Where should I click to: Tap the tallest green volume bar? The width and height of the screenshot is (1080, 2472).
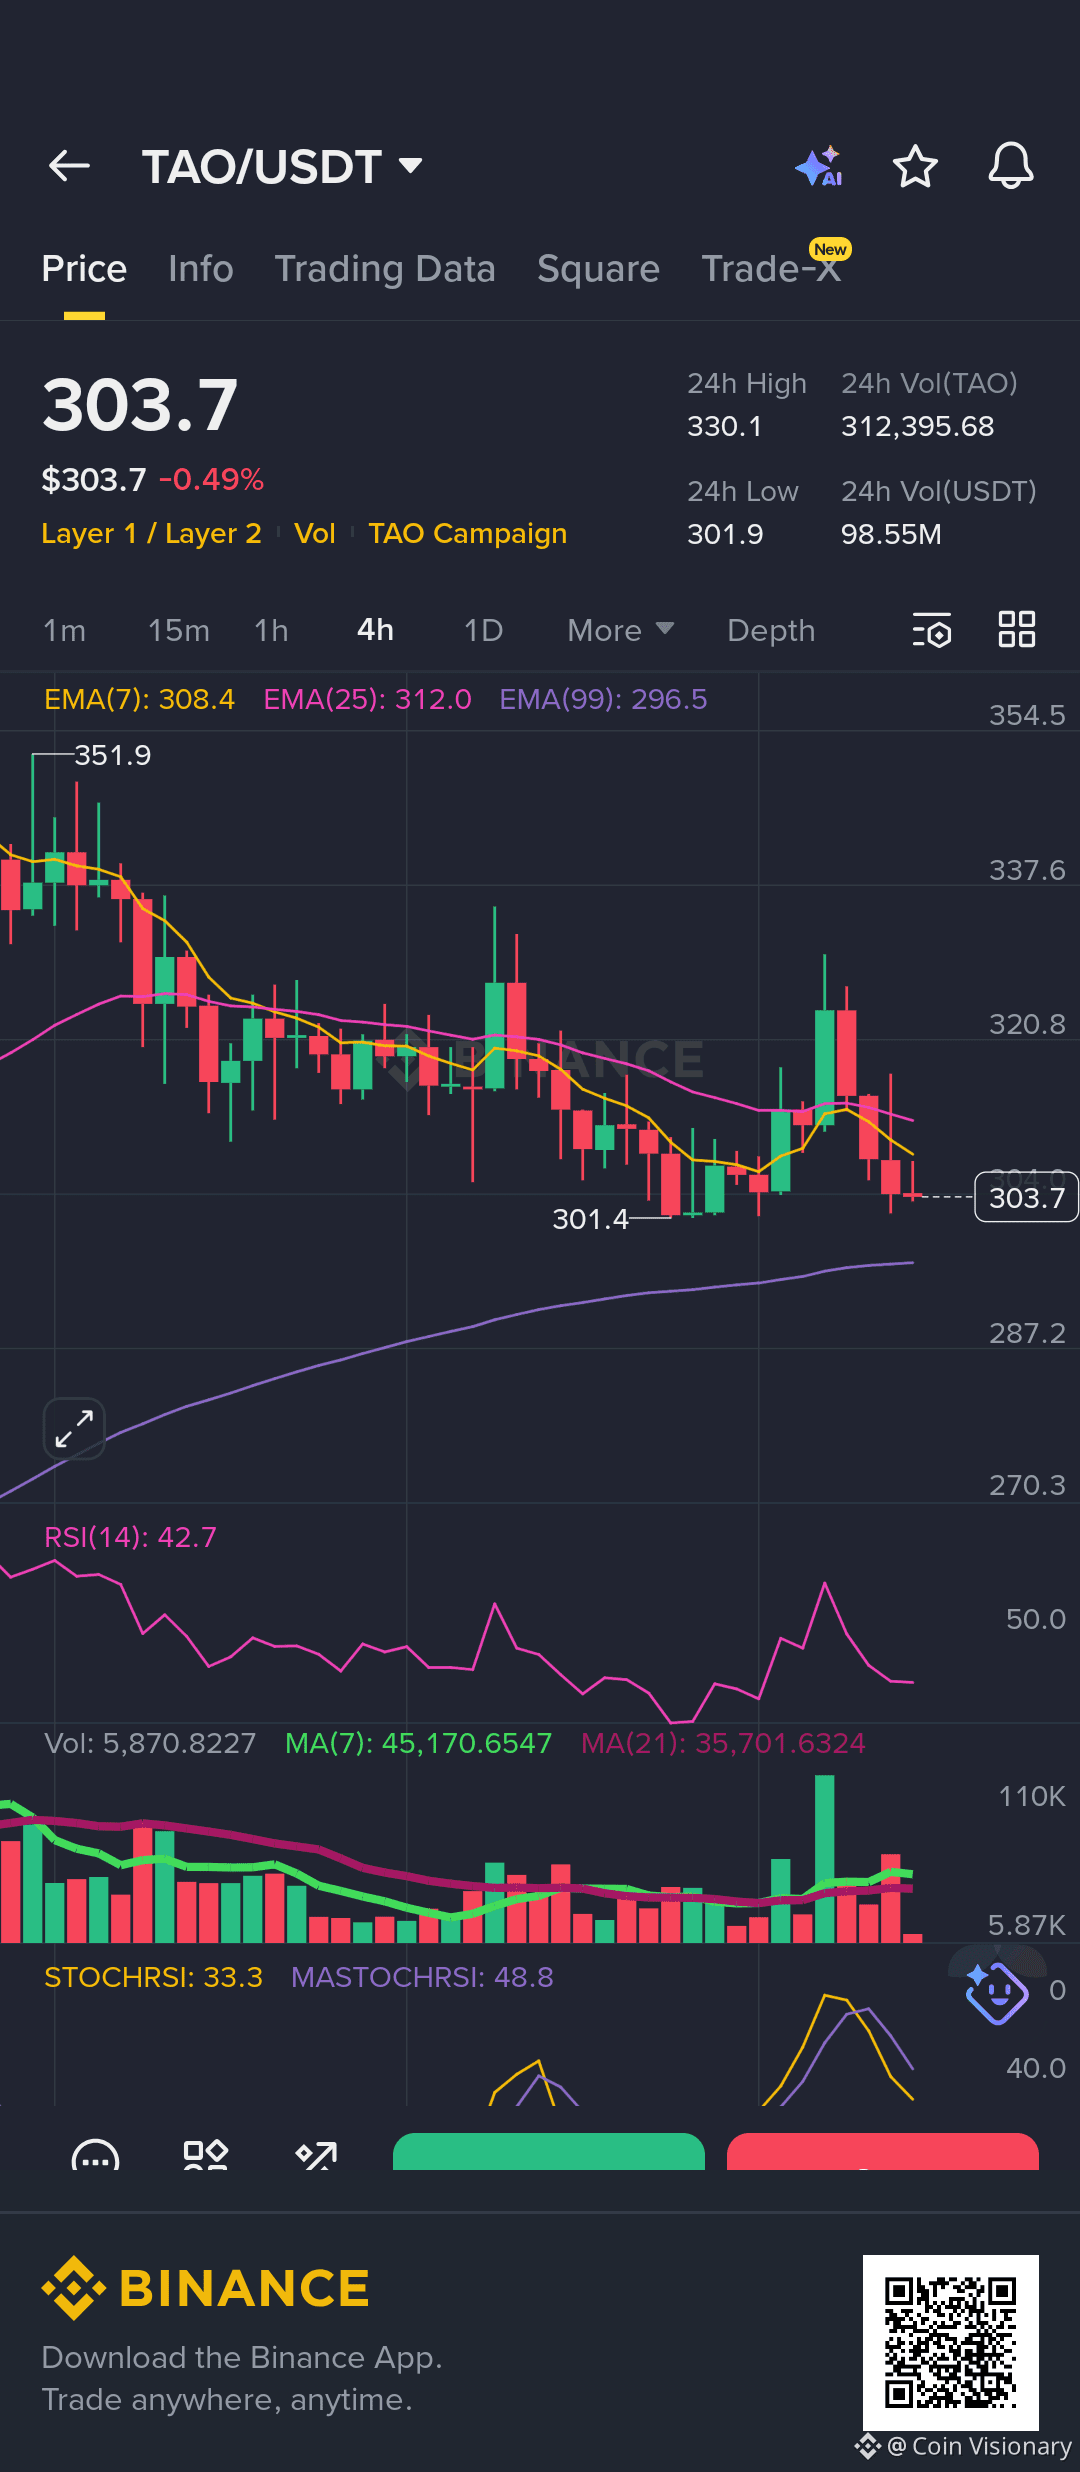(825, 1859)
